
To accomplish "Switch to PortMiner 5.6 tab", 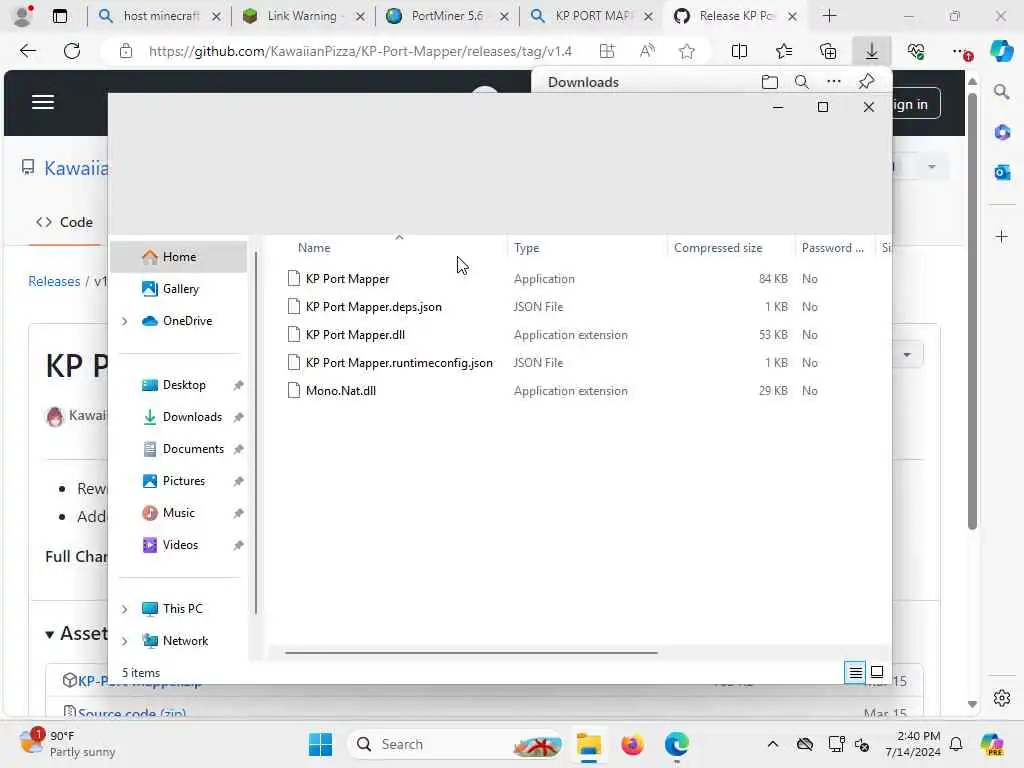I will 447,16.
